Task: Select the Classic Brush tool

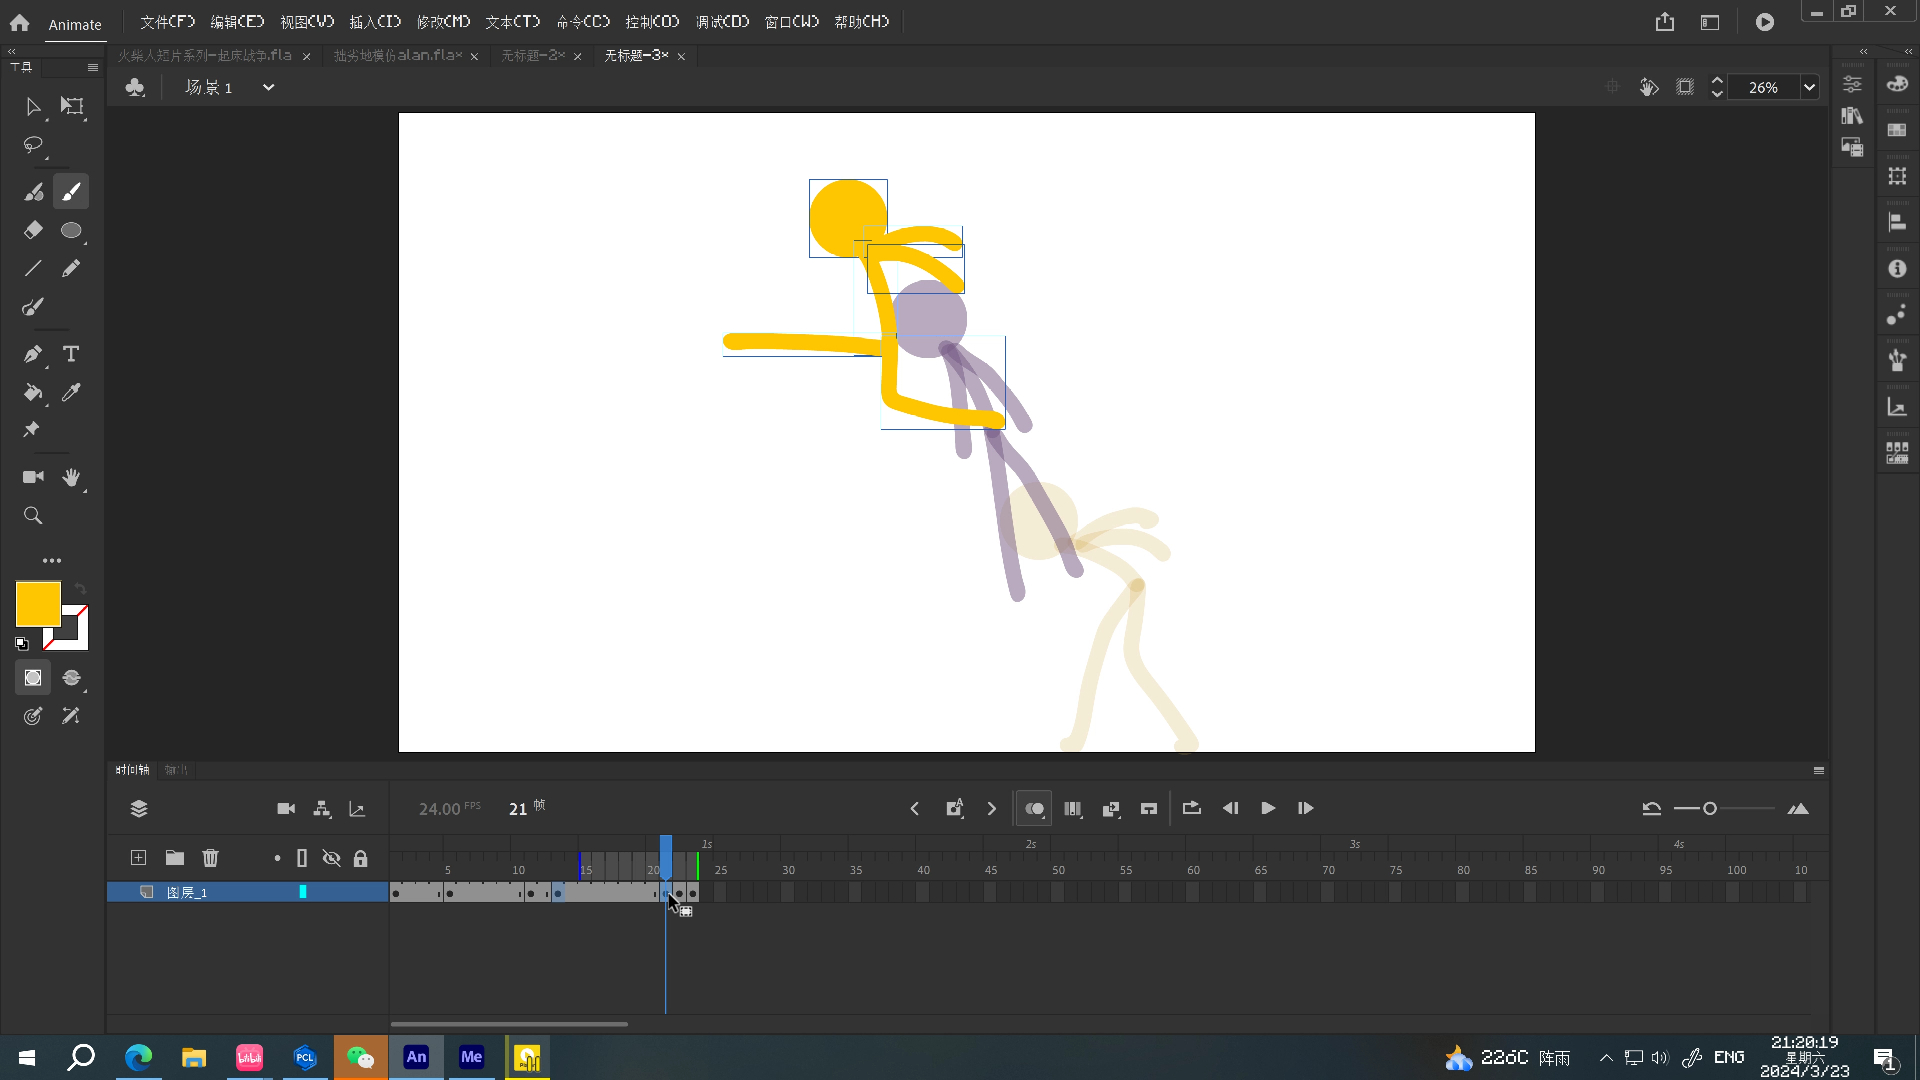Action: [x=71, y=192]
